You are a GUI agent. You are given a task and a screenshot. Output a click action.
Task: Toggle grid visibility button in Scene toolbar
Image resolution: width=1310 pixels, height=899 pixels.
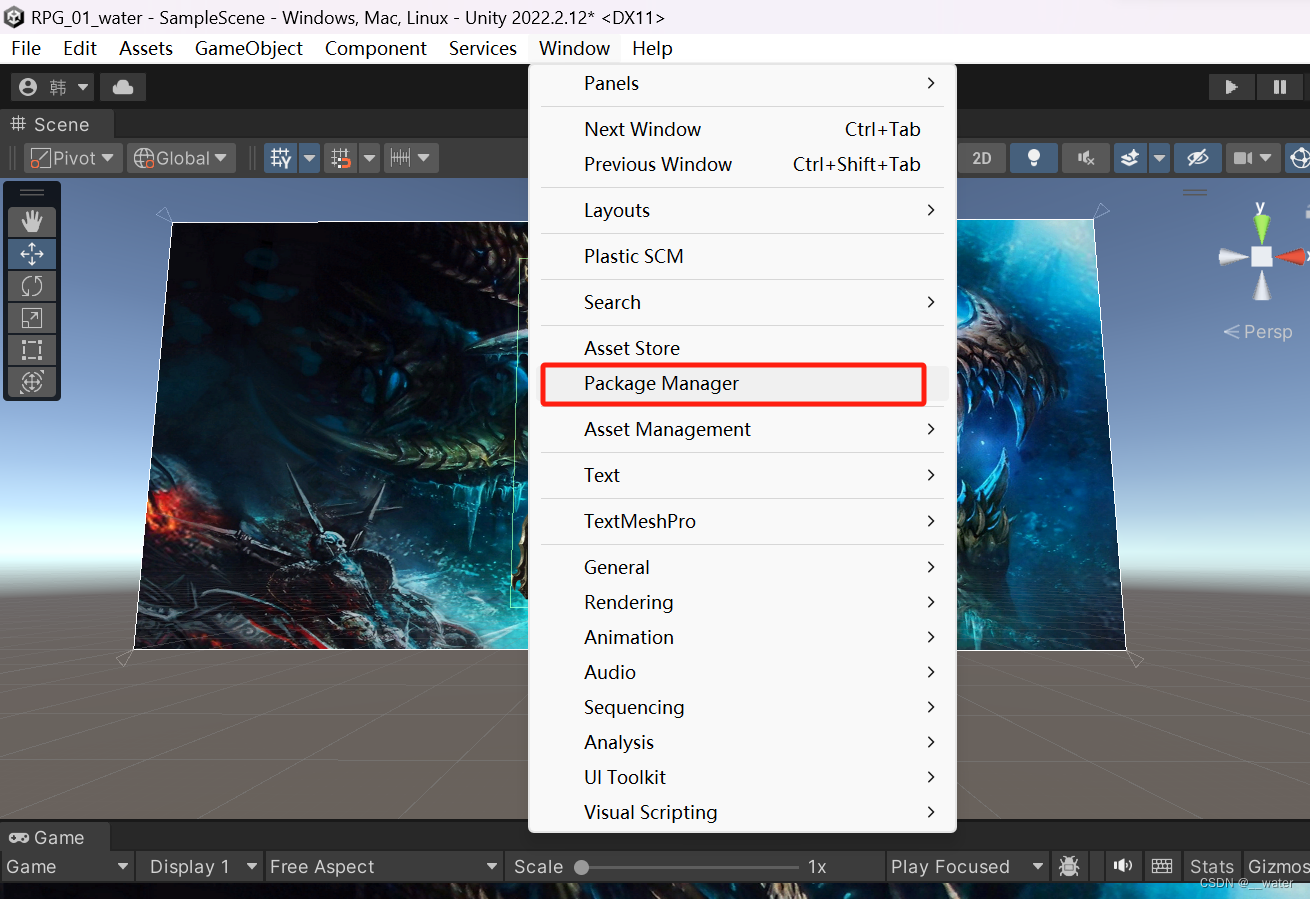click(x=281, y=158)
